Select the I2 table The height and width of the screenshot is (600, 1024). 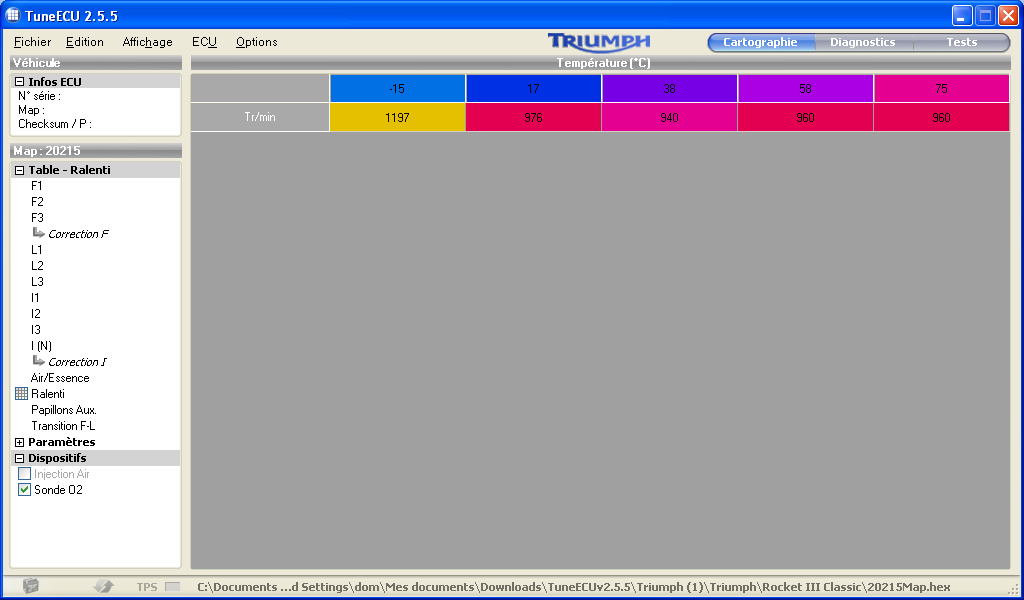click(36, 313)
